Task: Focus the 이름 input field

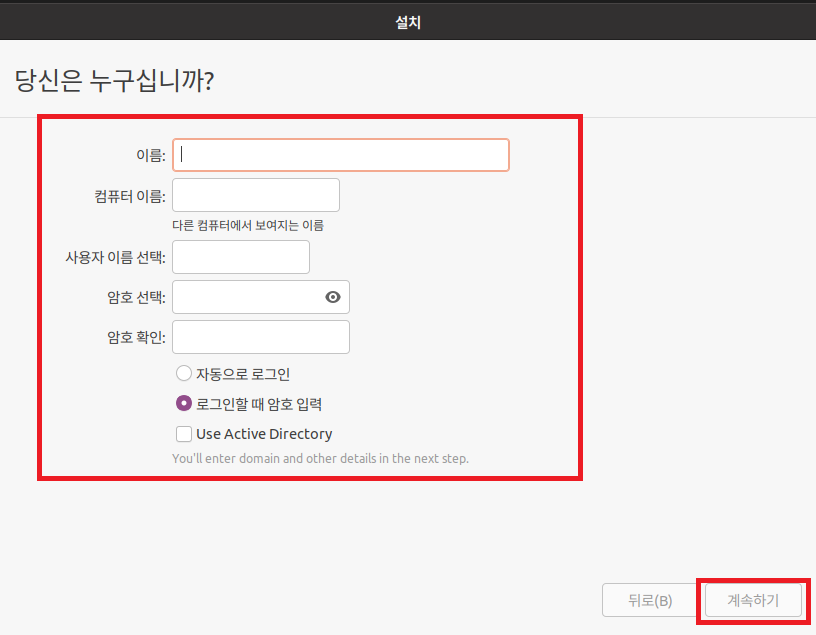Action: click(x=341, y=155)
